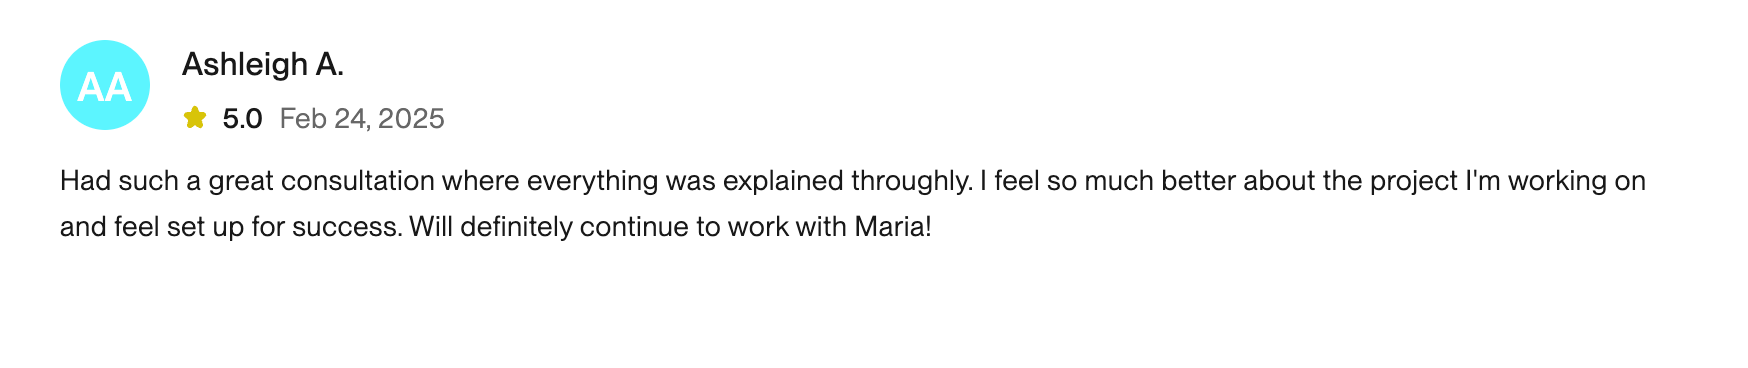This screenshot has height=368, width=1748.
Task: Click the word "Maria!" in the review
Action: [893, 226]
